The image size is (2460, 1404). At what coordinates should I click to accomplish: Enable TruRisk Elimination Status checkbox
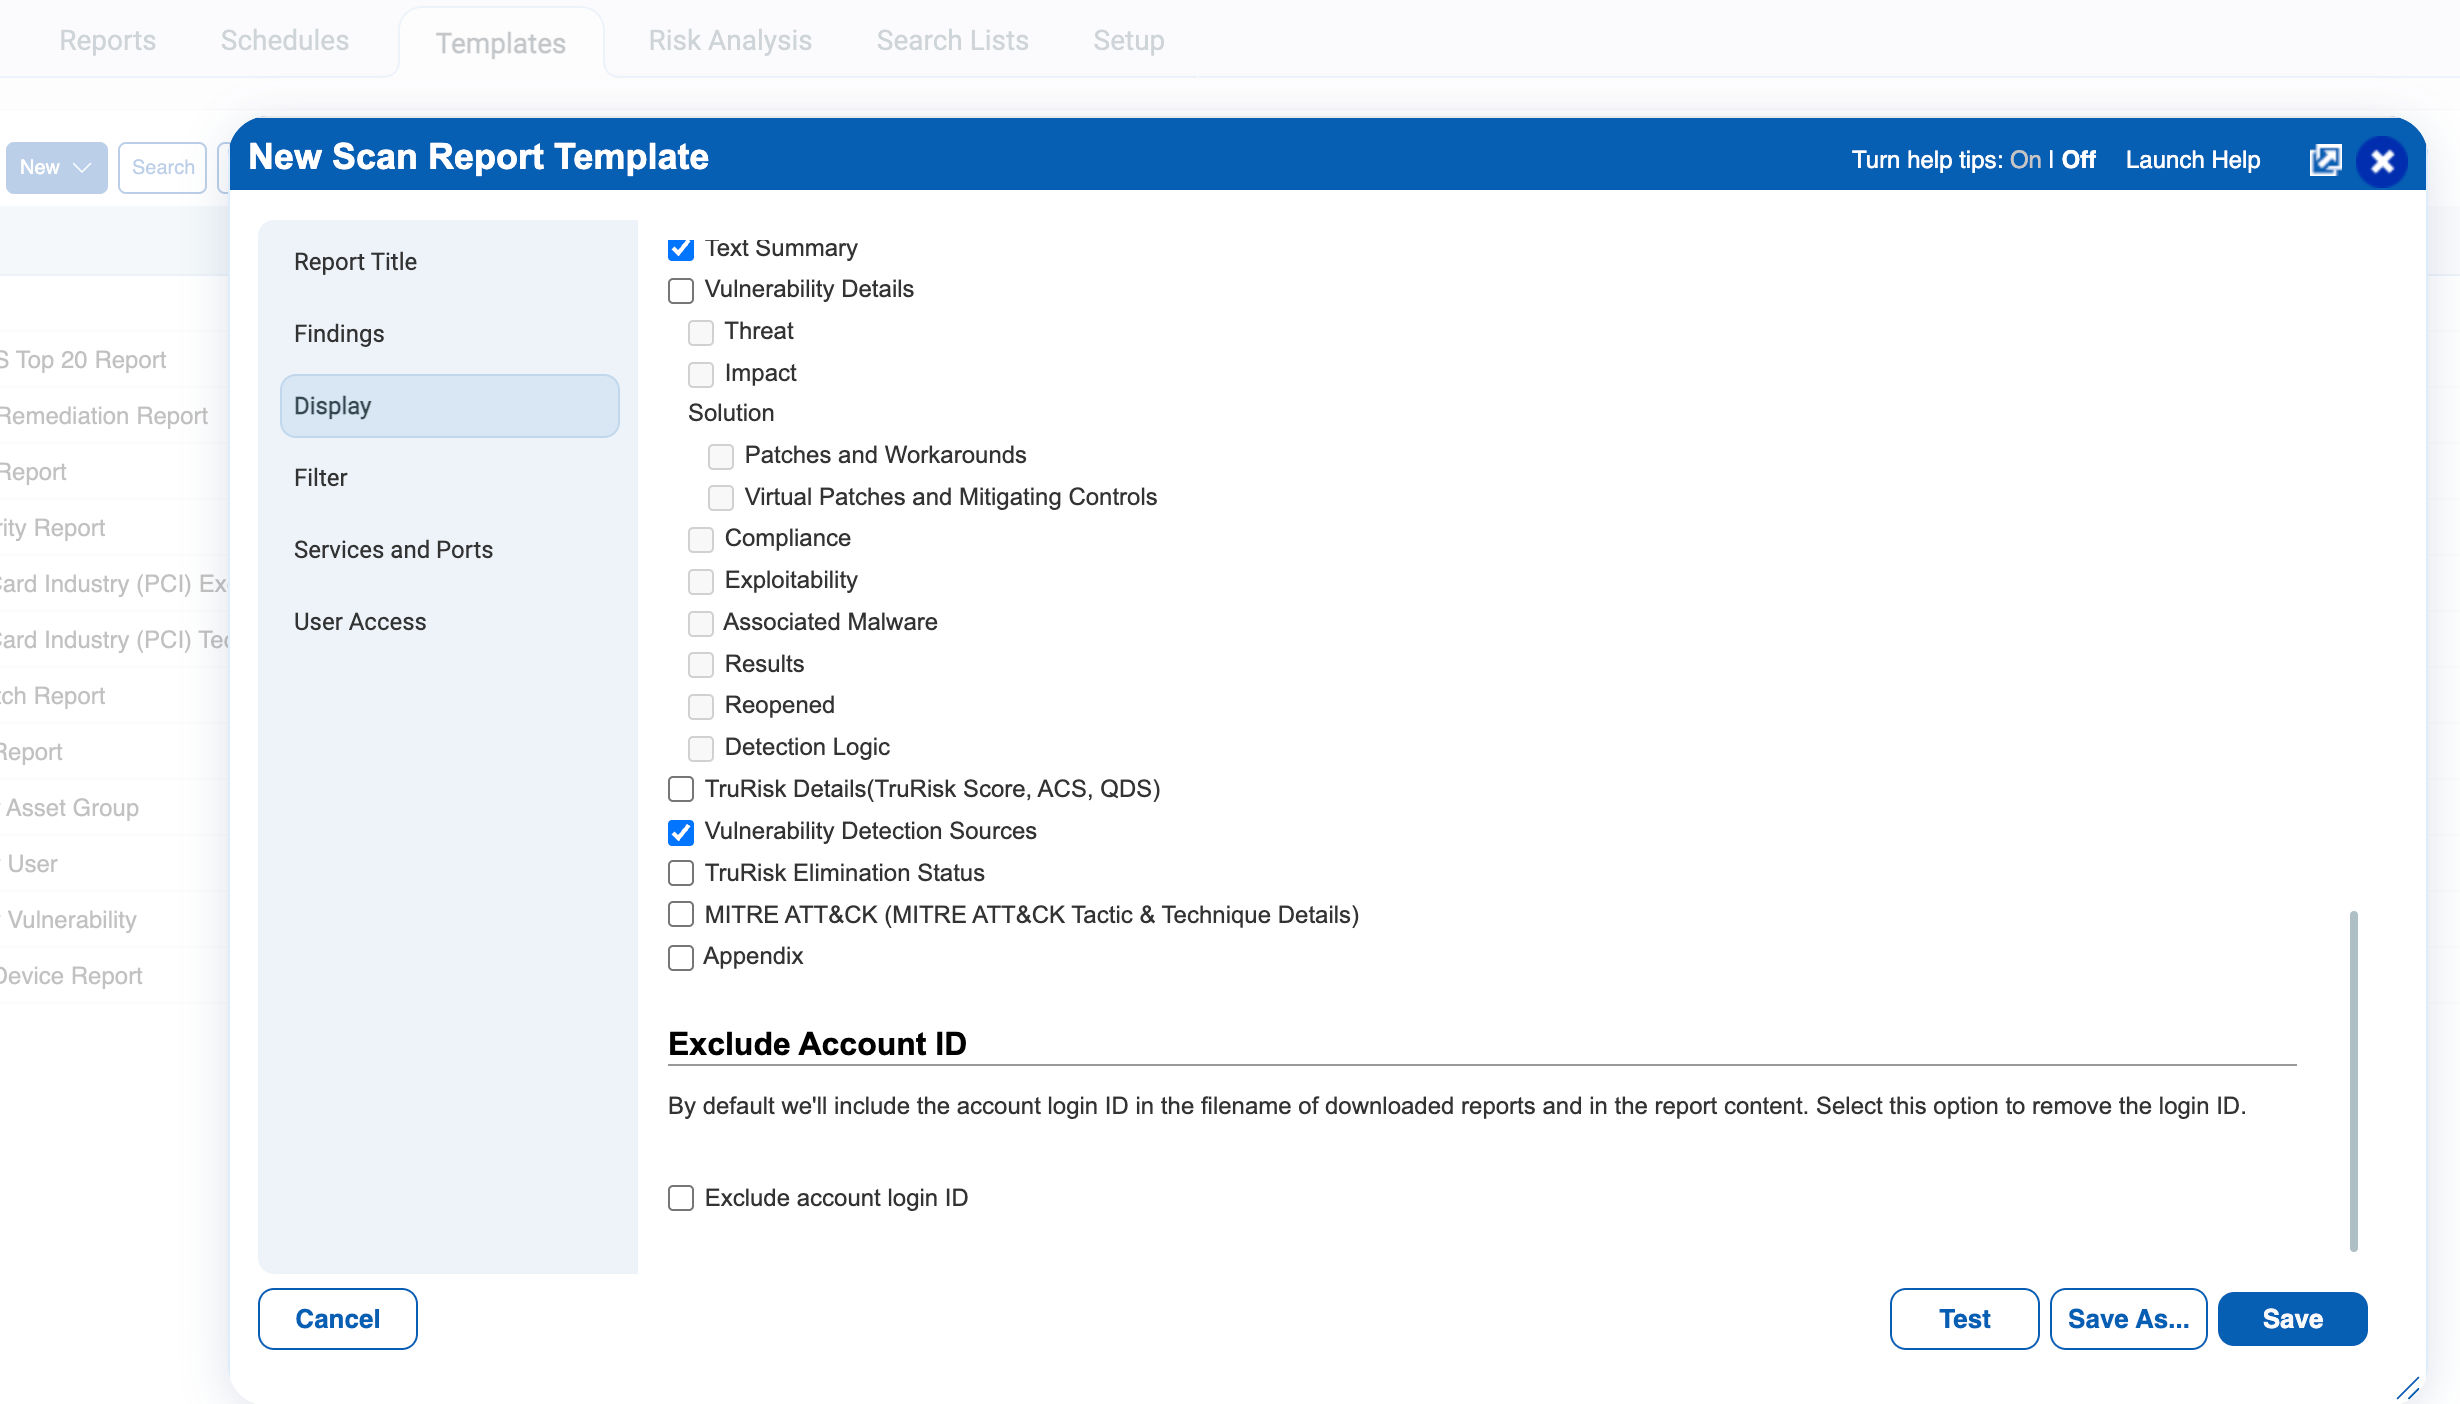point(681,873)
